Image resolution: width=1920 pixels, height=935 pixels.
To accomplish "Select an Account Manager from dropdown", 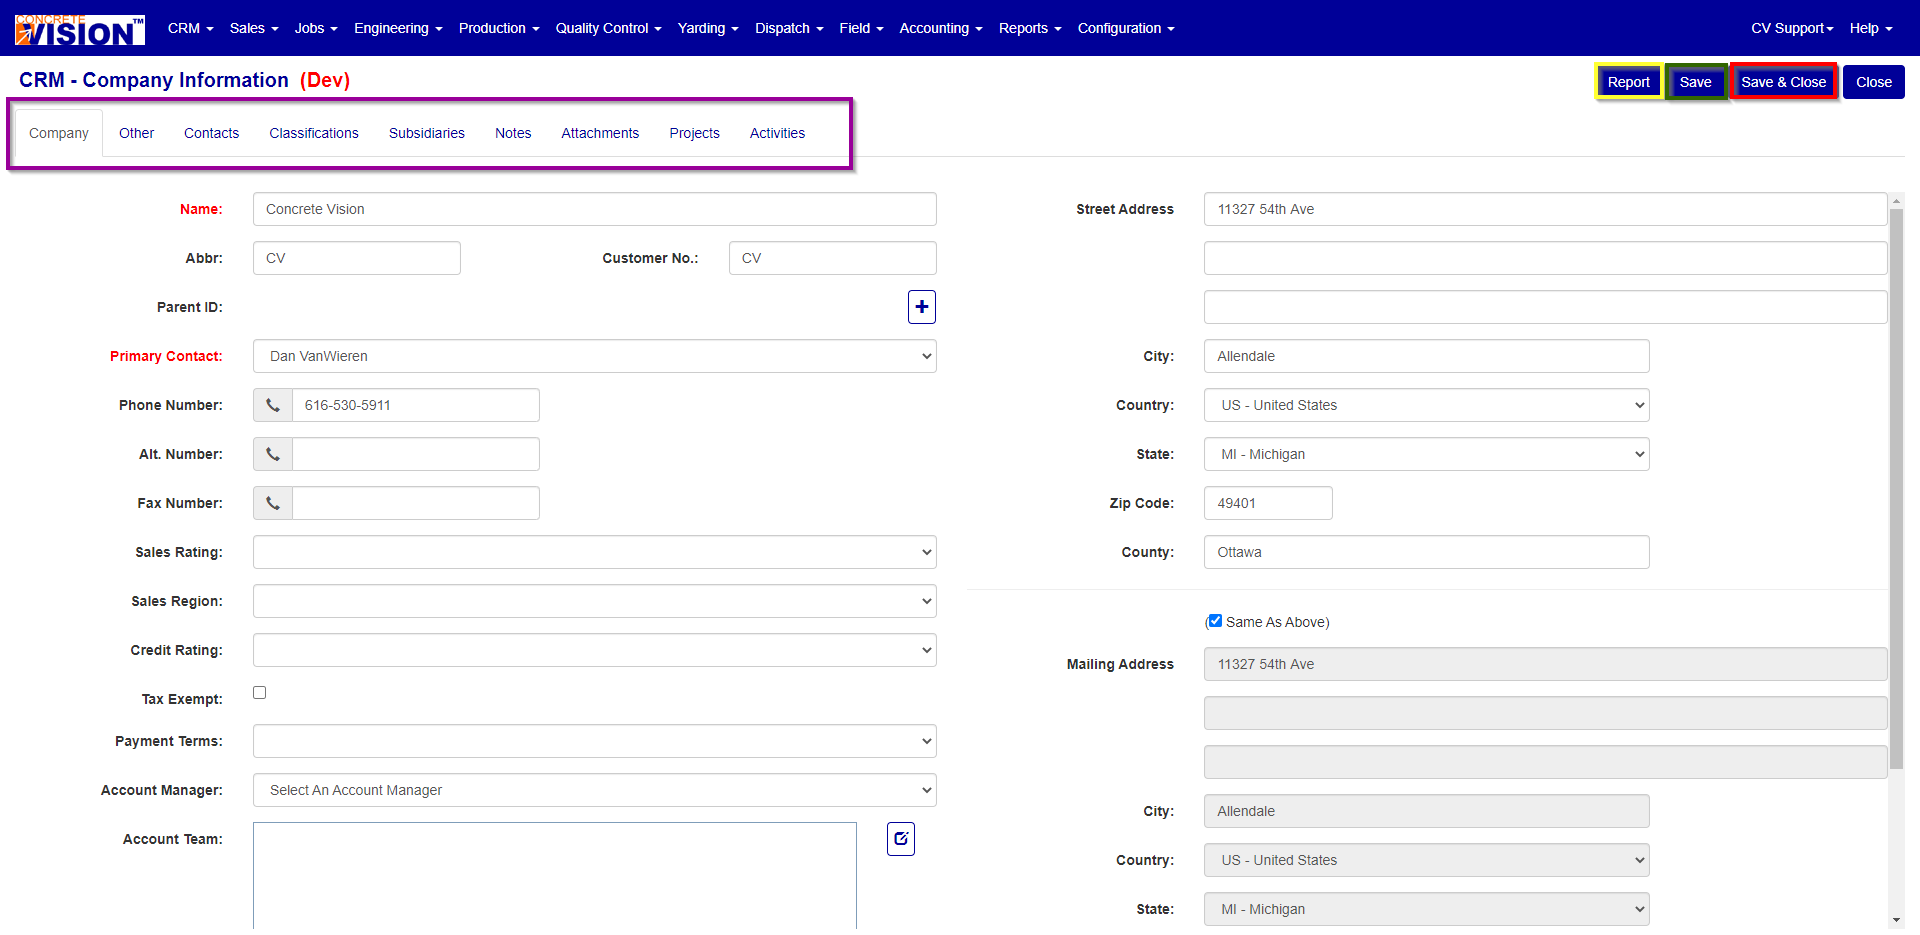I will point(595,790).
